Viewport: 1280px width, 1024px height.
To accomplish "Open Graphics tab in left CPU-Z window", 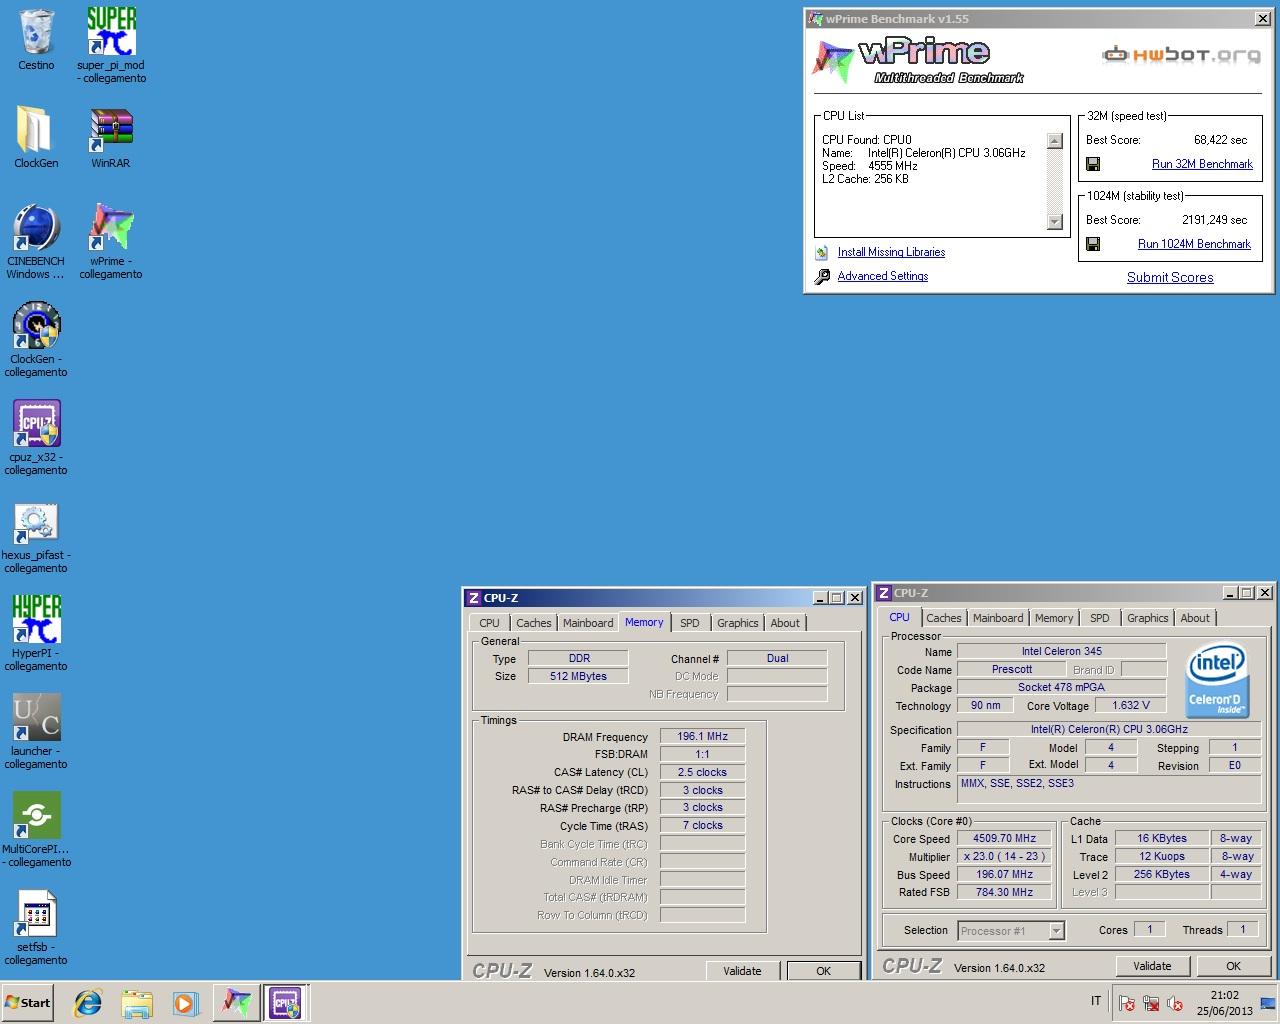I will tap(738, 623).
